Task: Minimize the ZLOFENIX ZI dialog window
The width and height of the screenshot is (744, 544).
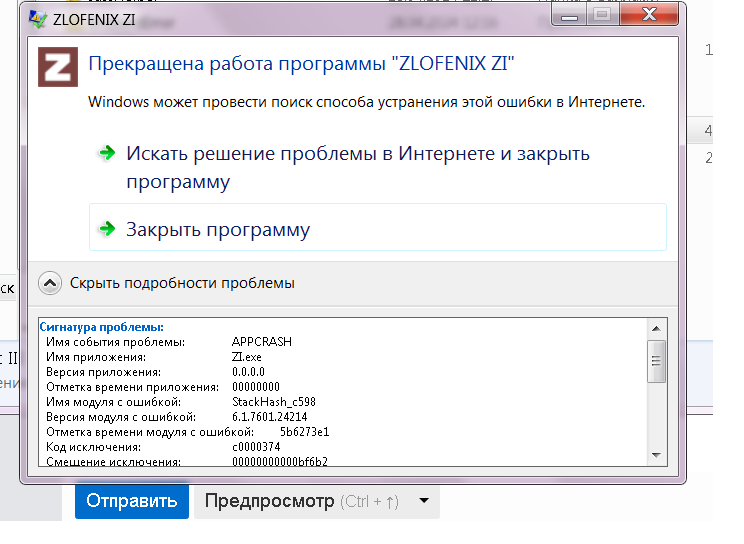Action: (569, 16)
